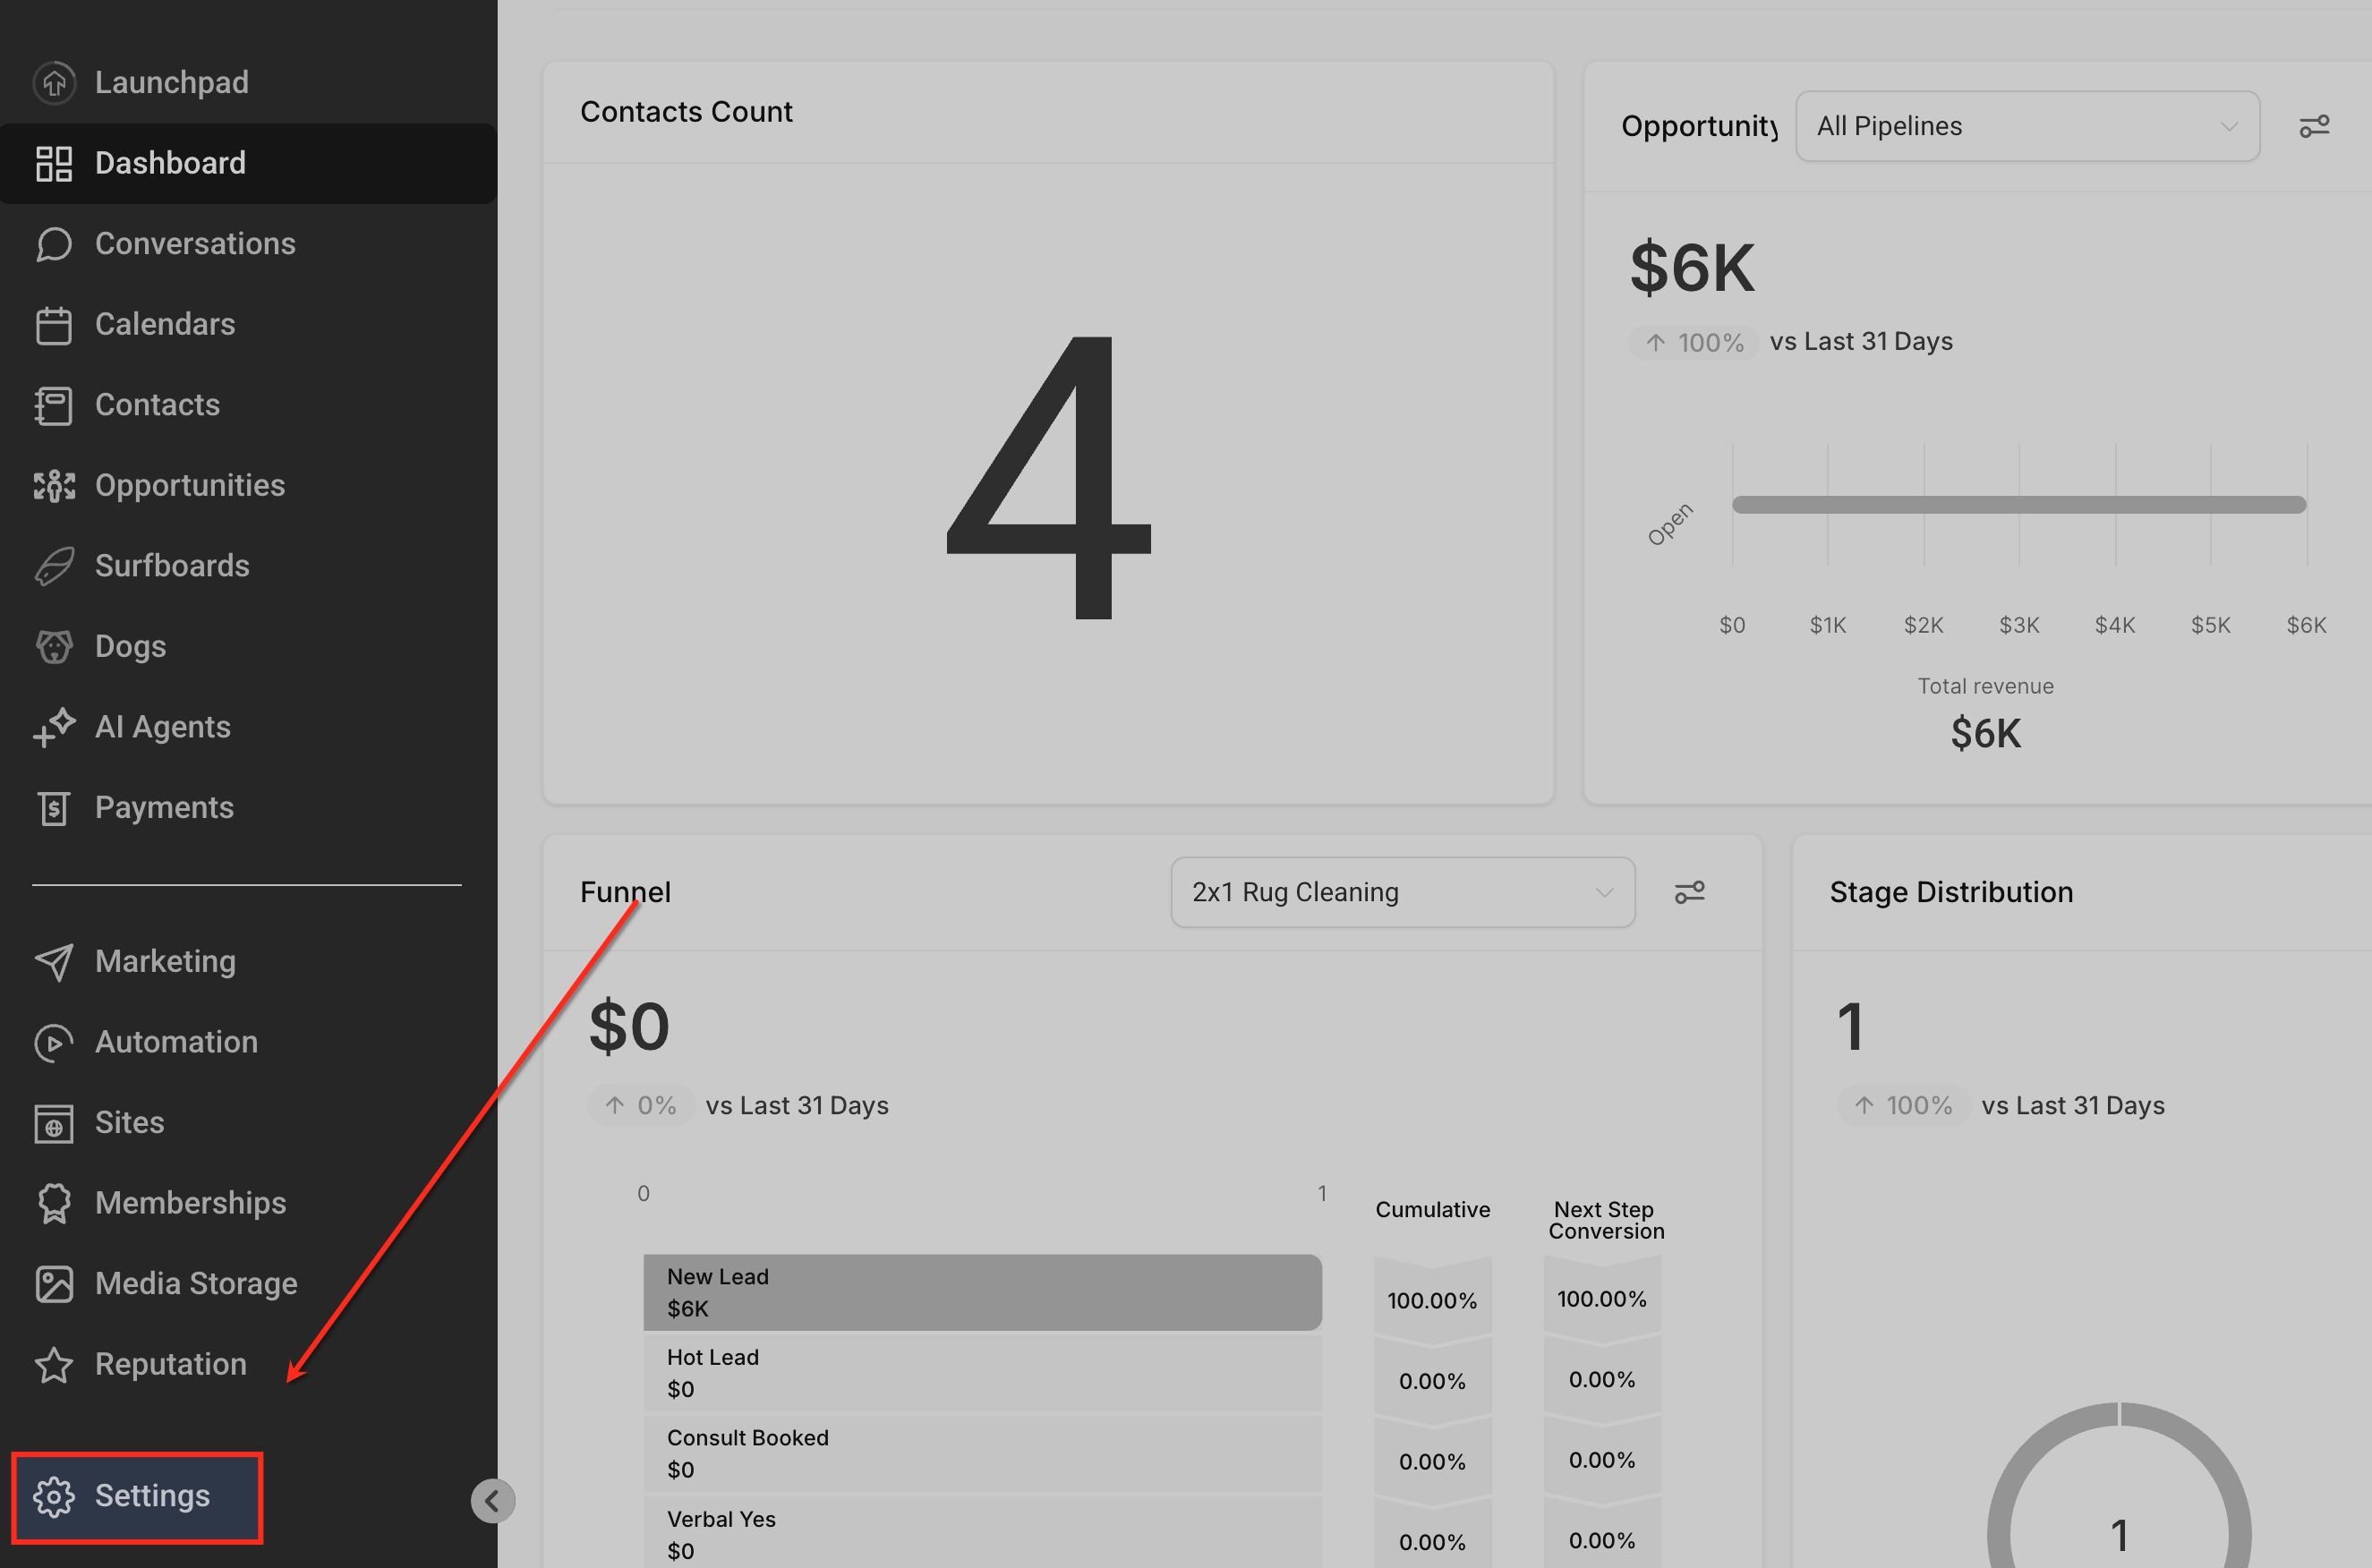The image size is (2372, 1568).
Task: Open Opportunity widget filter settings icon
Action: [2313, 126]
